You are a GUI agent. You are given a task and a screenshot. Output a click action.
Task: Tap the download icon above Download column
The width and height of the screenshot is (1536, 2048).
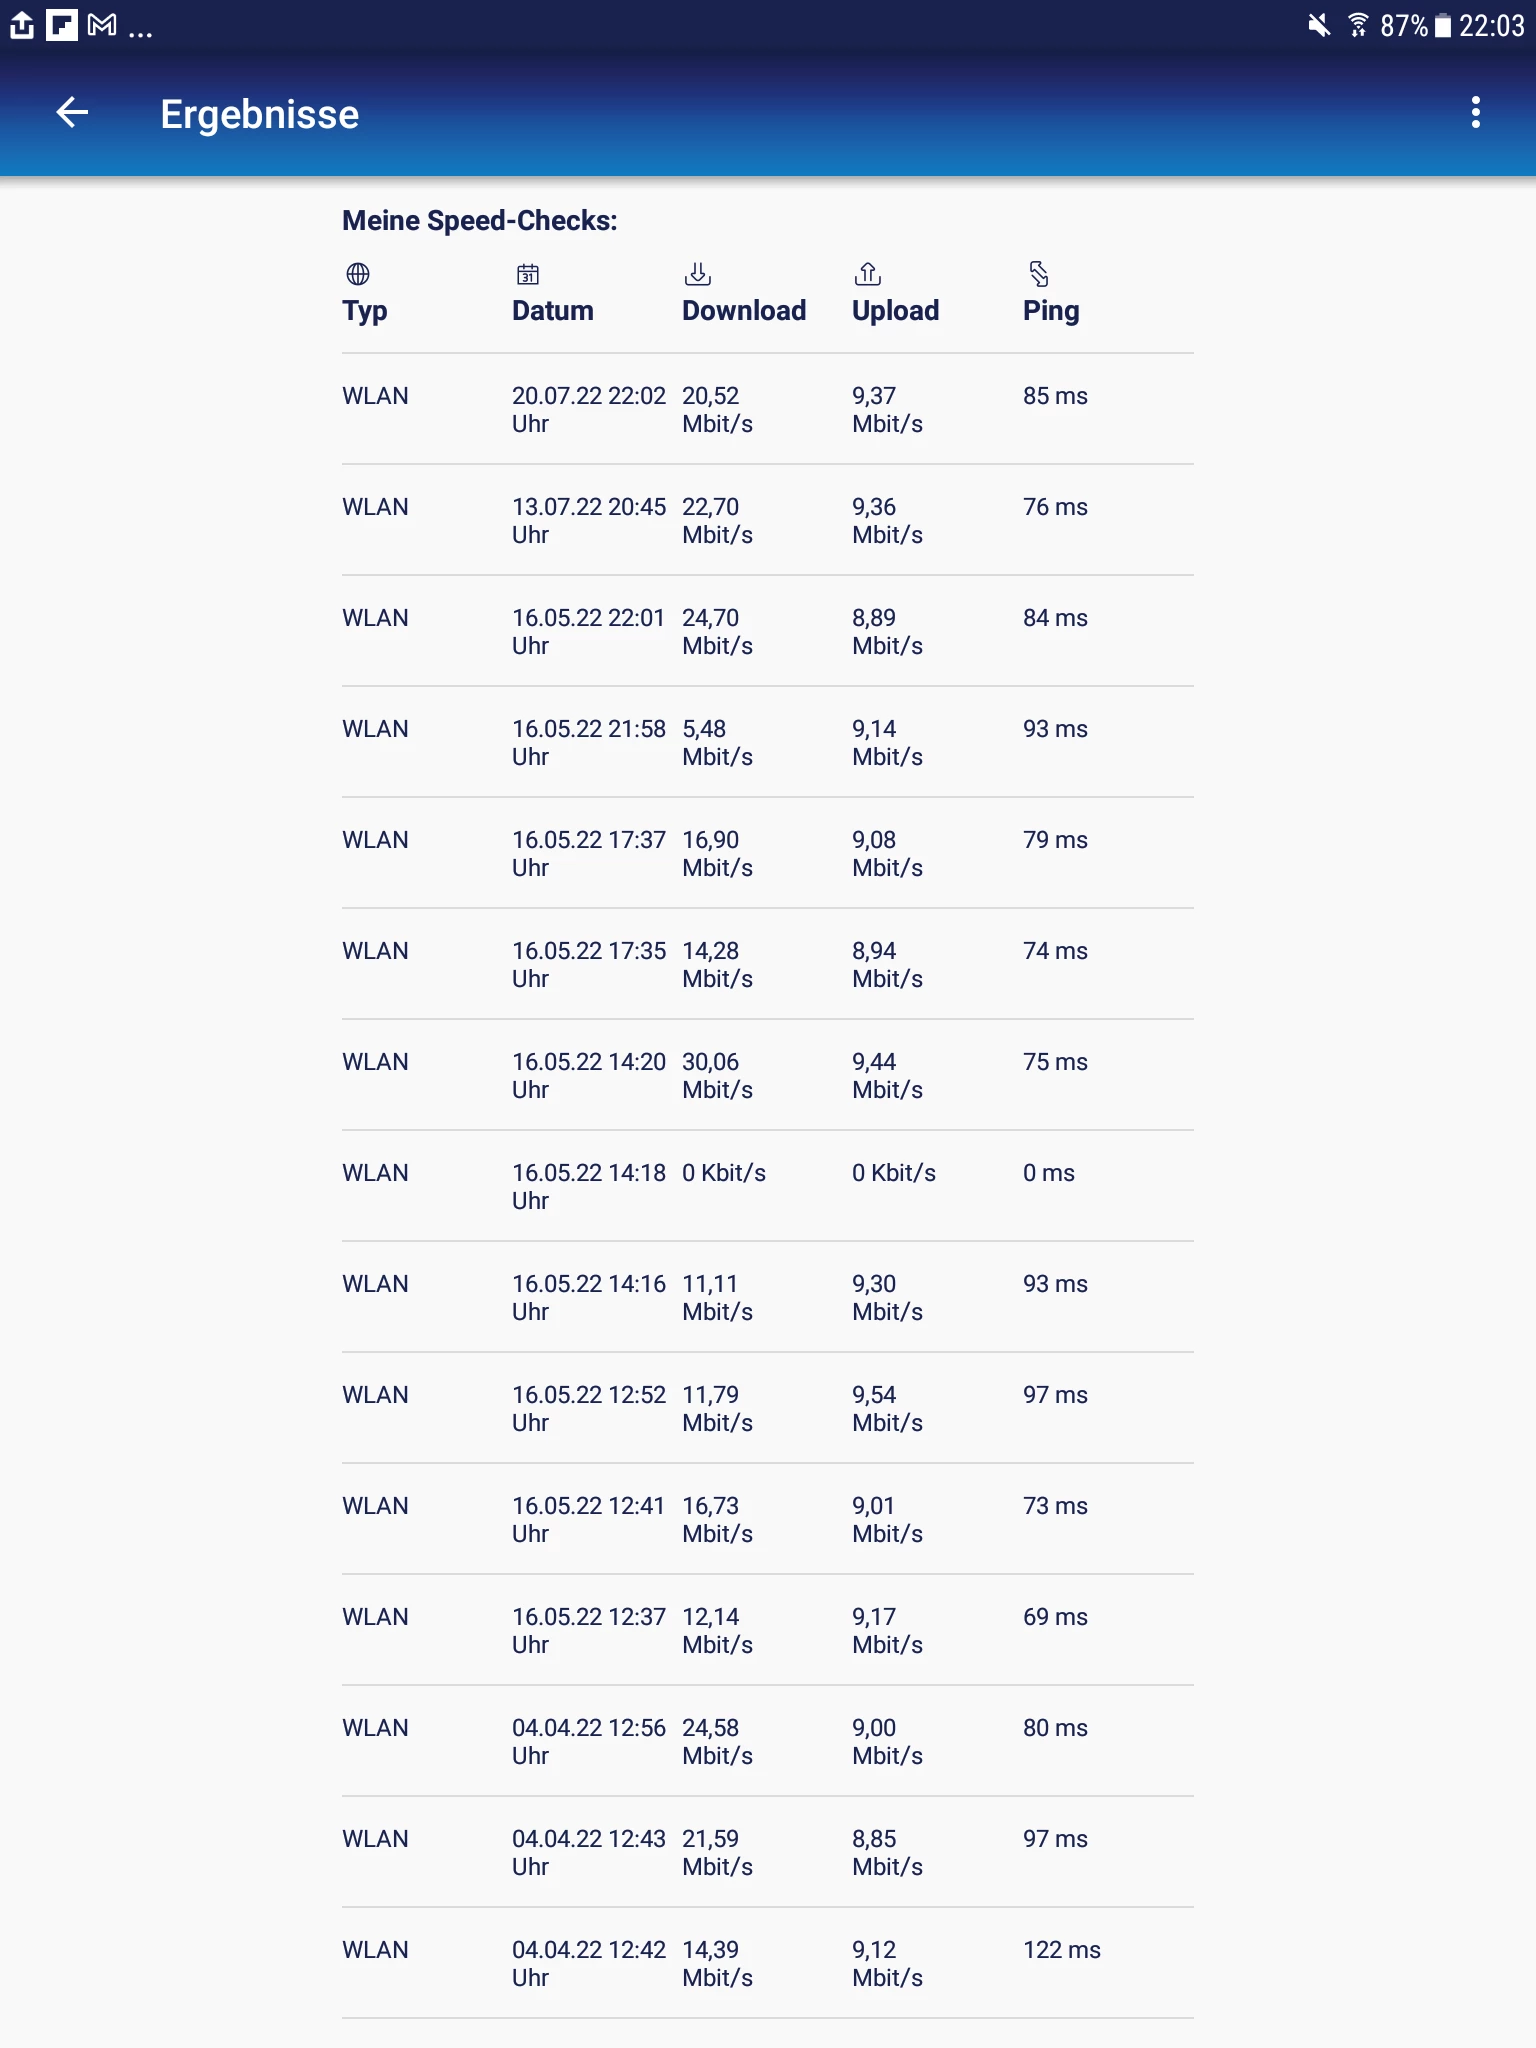[698, 274]
